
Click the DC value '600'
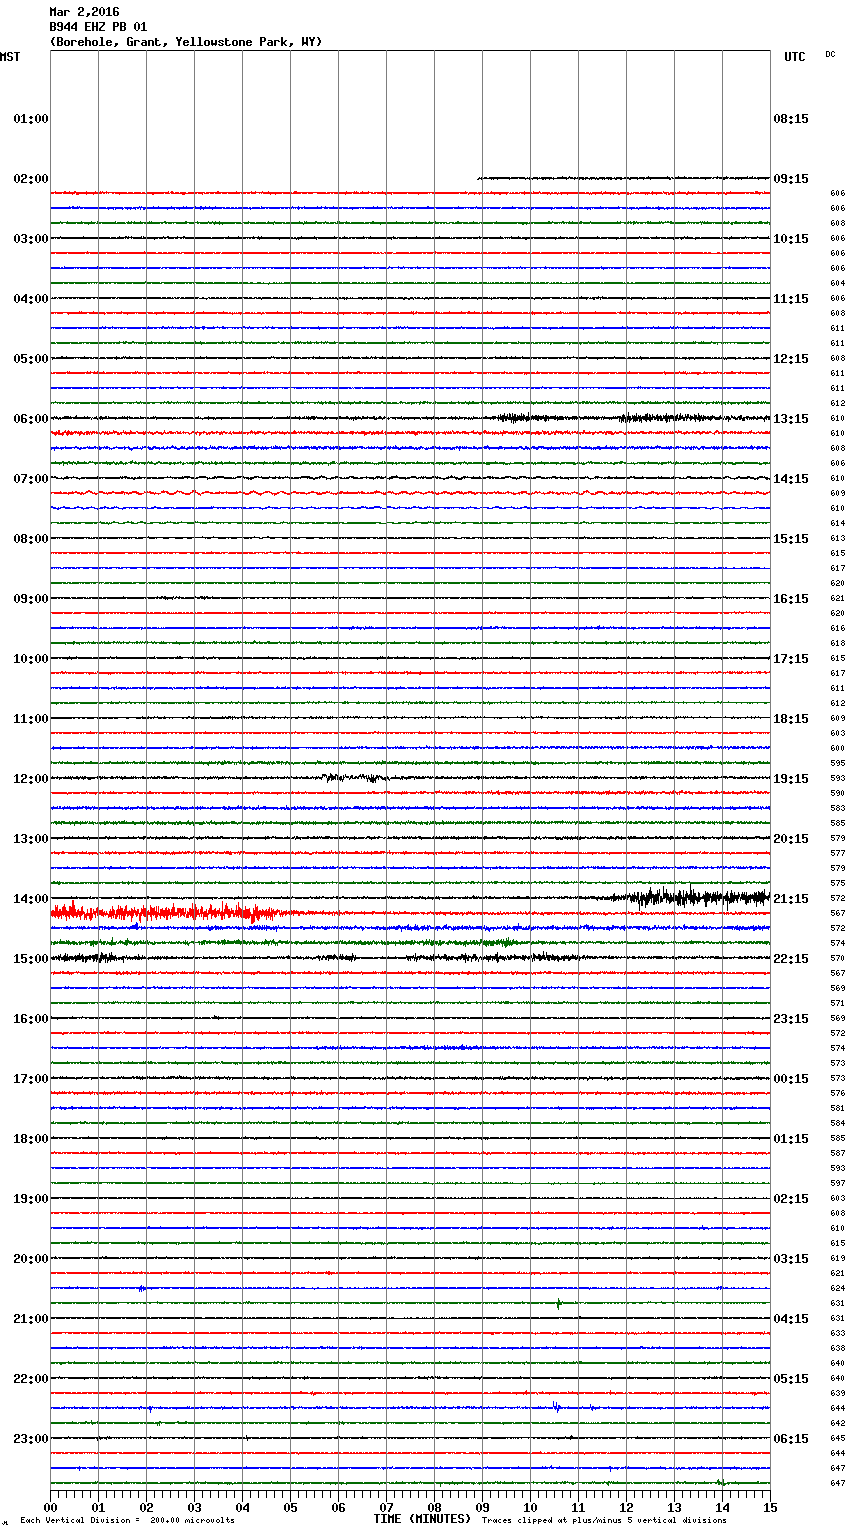837,748
